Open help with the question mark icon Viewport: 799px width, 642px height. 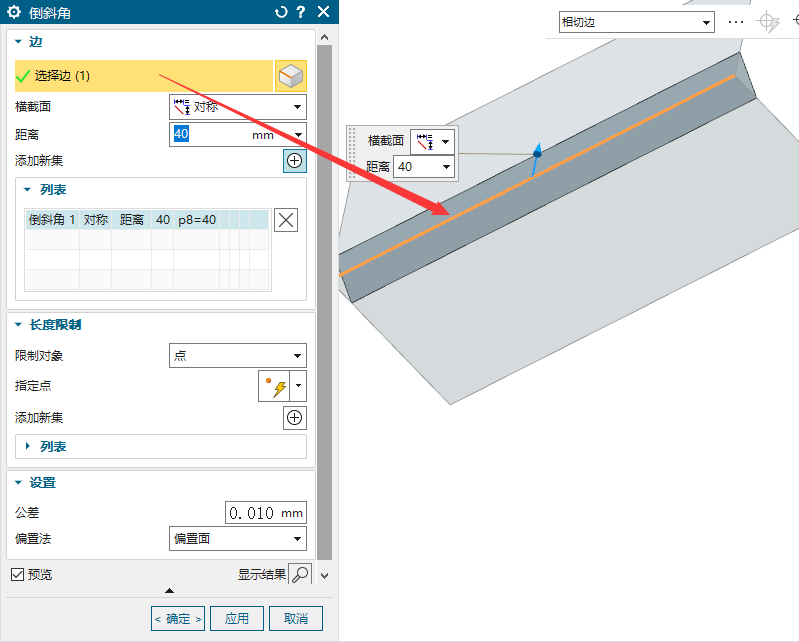pyautogui.click(x=301, y=12)
